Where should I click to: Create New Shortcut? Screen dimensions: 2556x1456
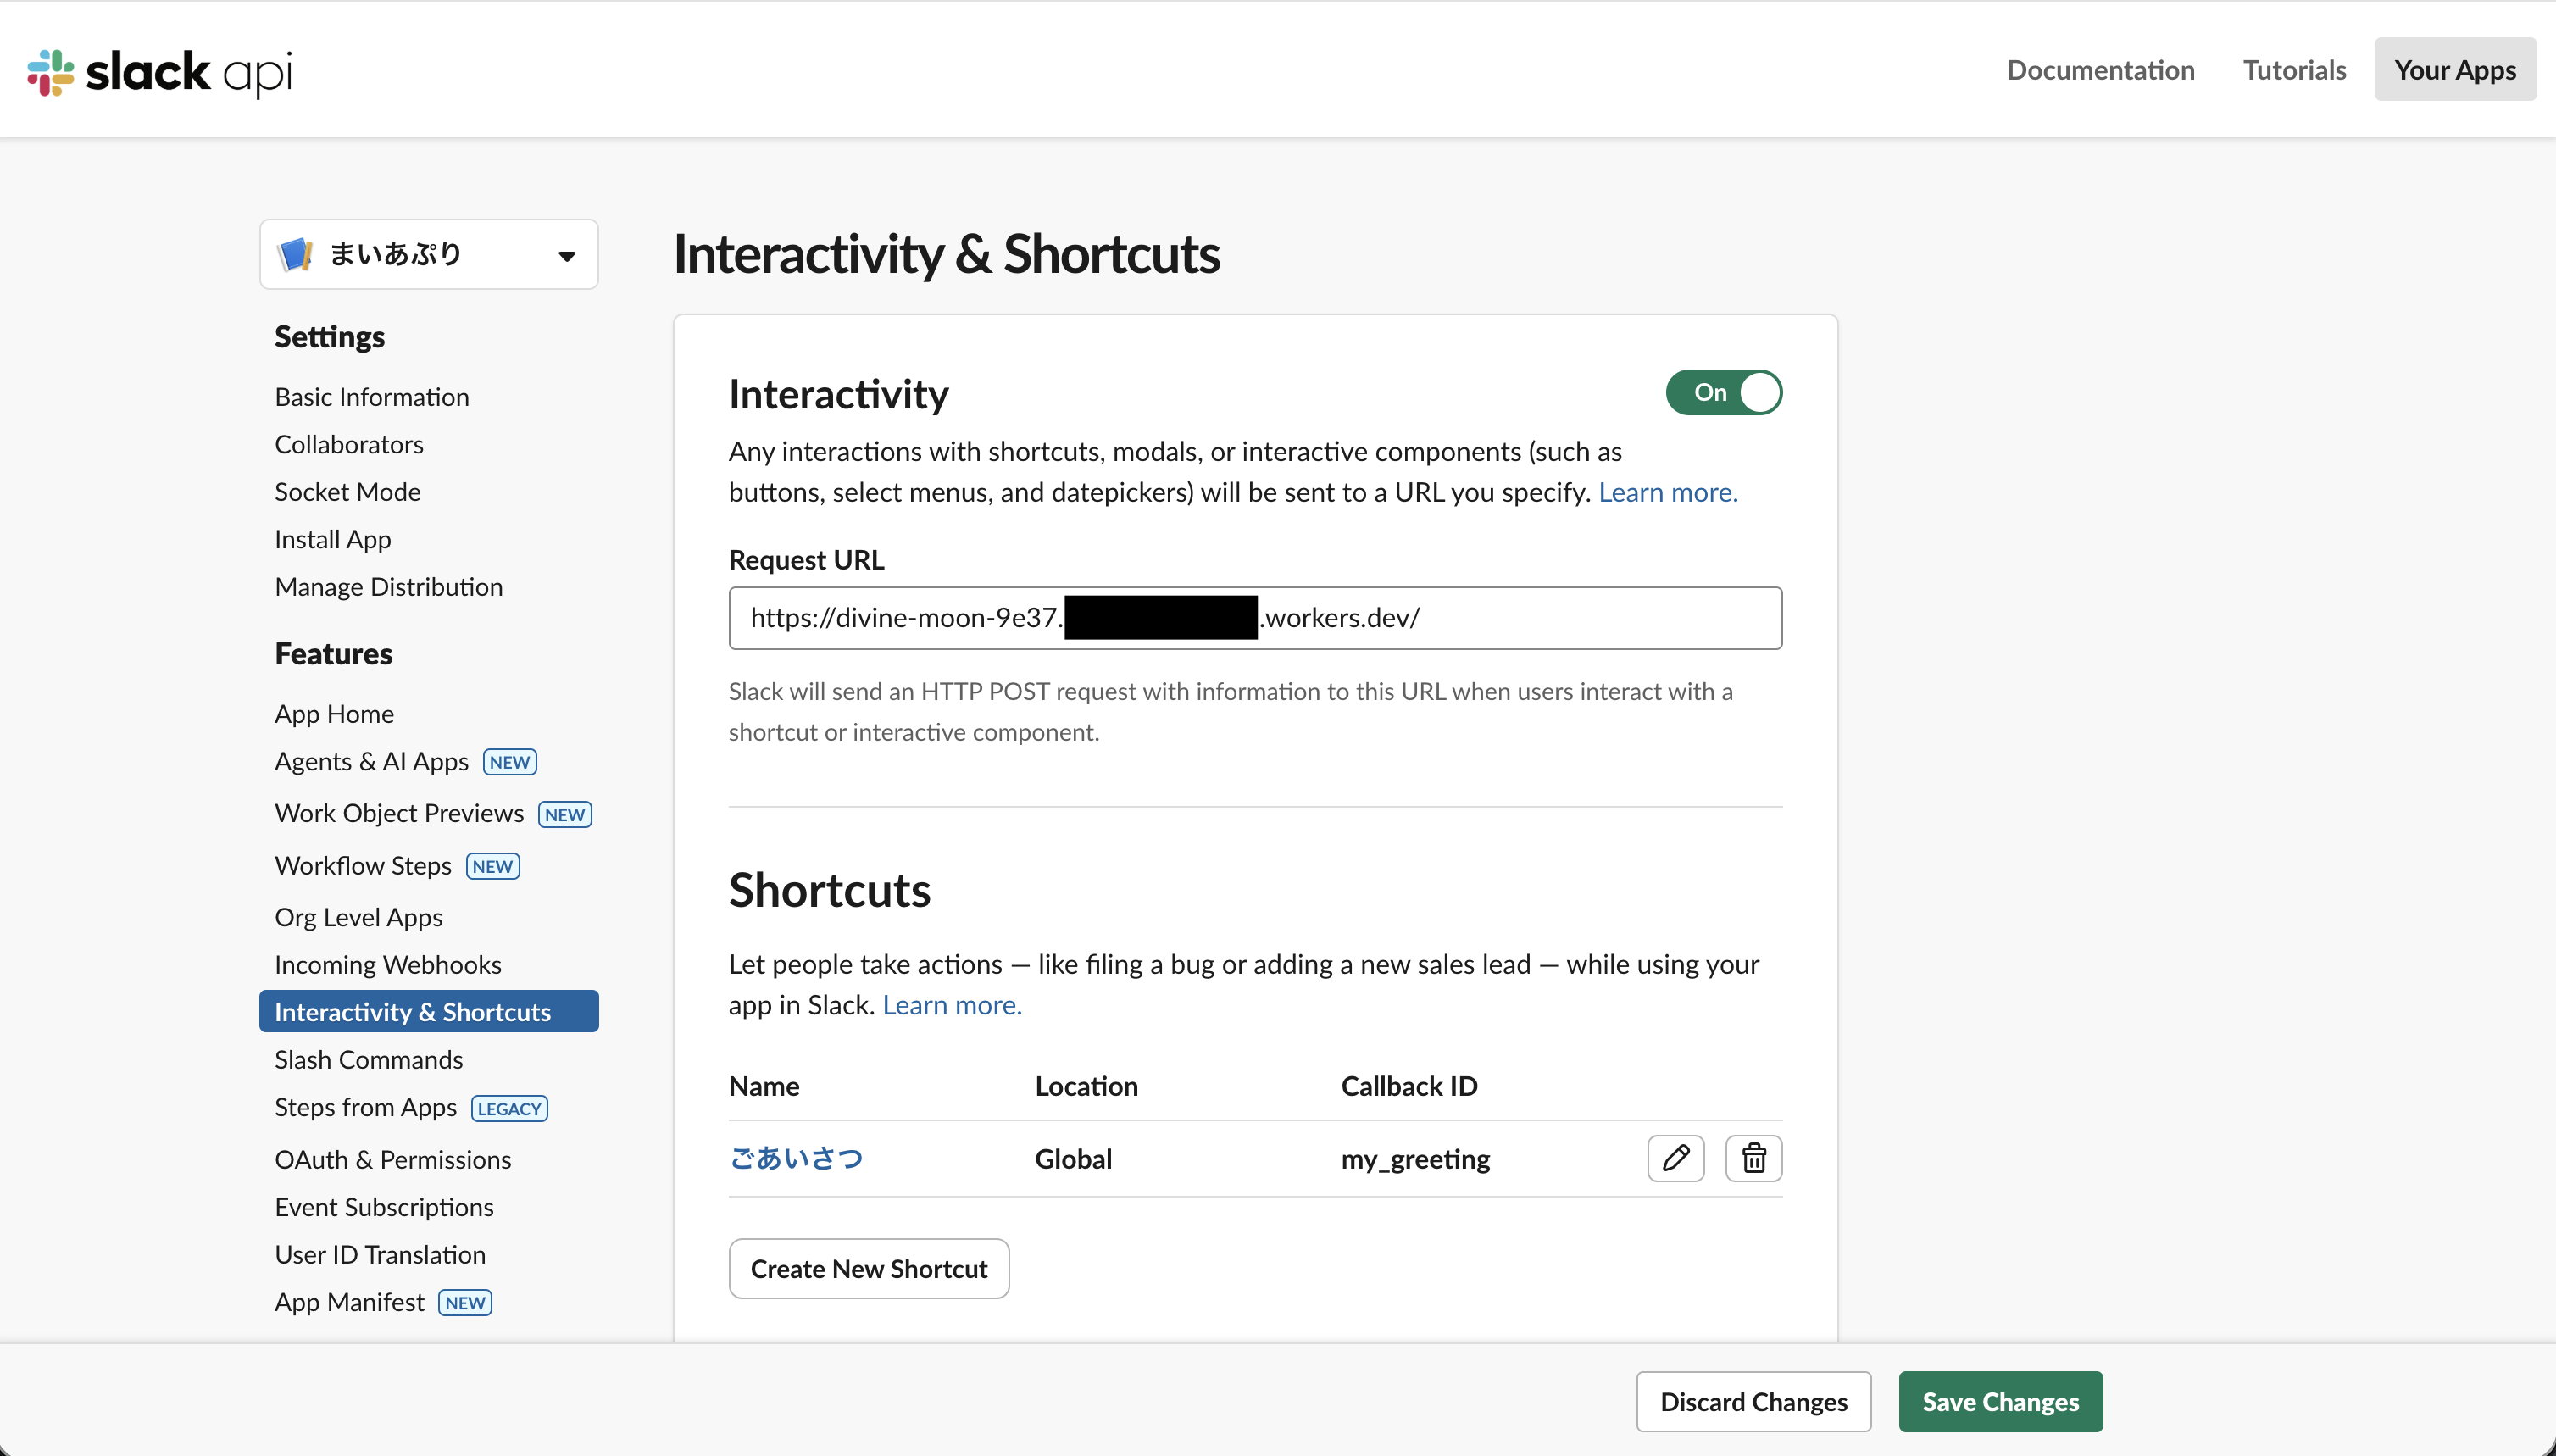pos(868,1268)
